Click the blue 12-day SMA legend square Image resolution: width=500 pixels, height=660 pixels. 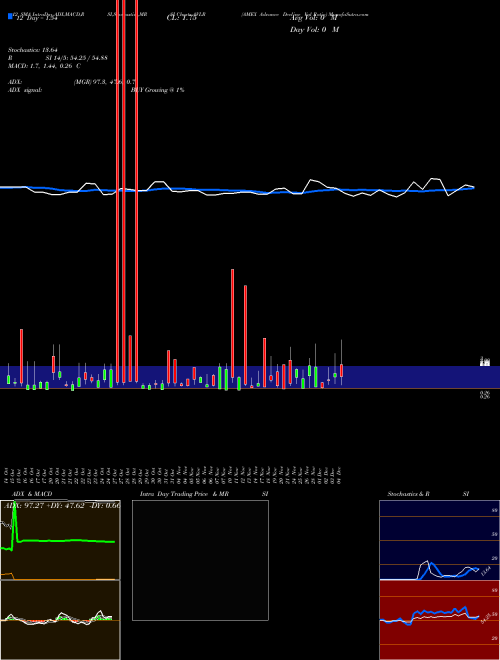point(11,16)
